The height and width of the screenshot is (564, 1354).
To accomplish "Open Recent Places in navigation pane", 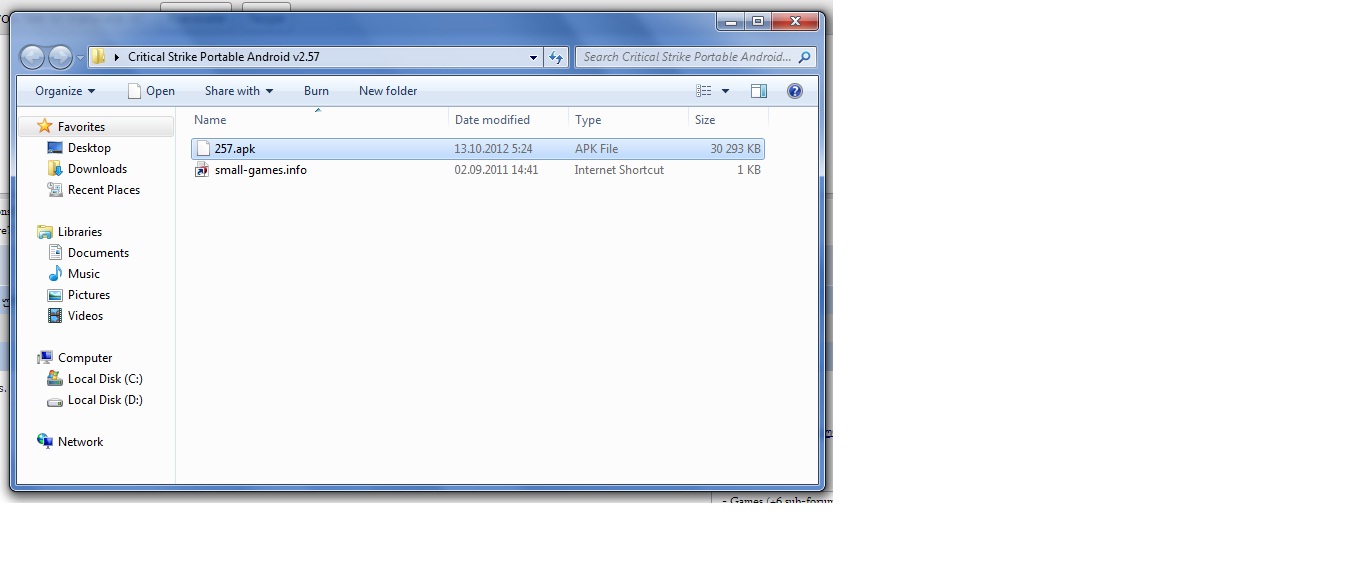I will pos(104,190).
